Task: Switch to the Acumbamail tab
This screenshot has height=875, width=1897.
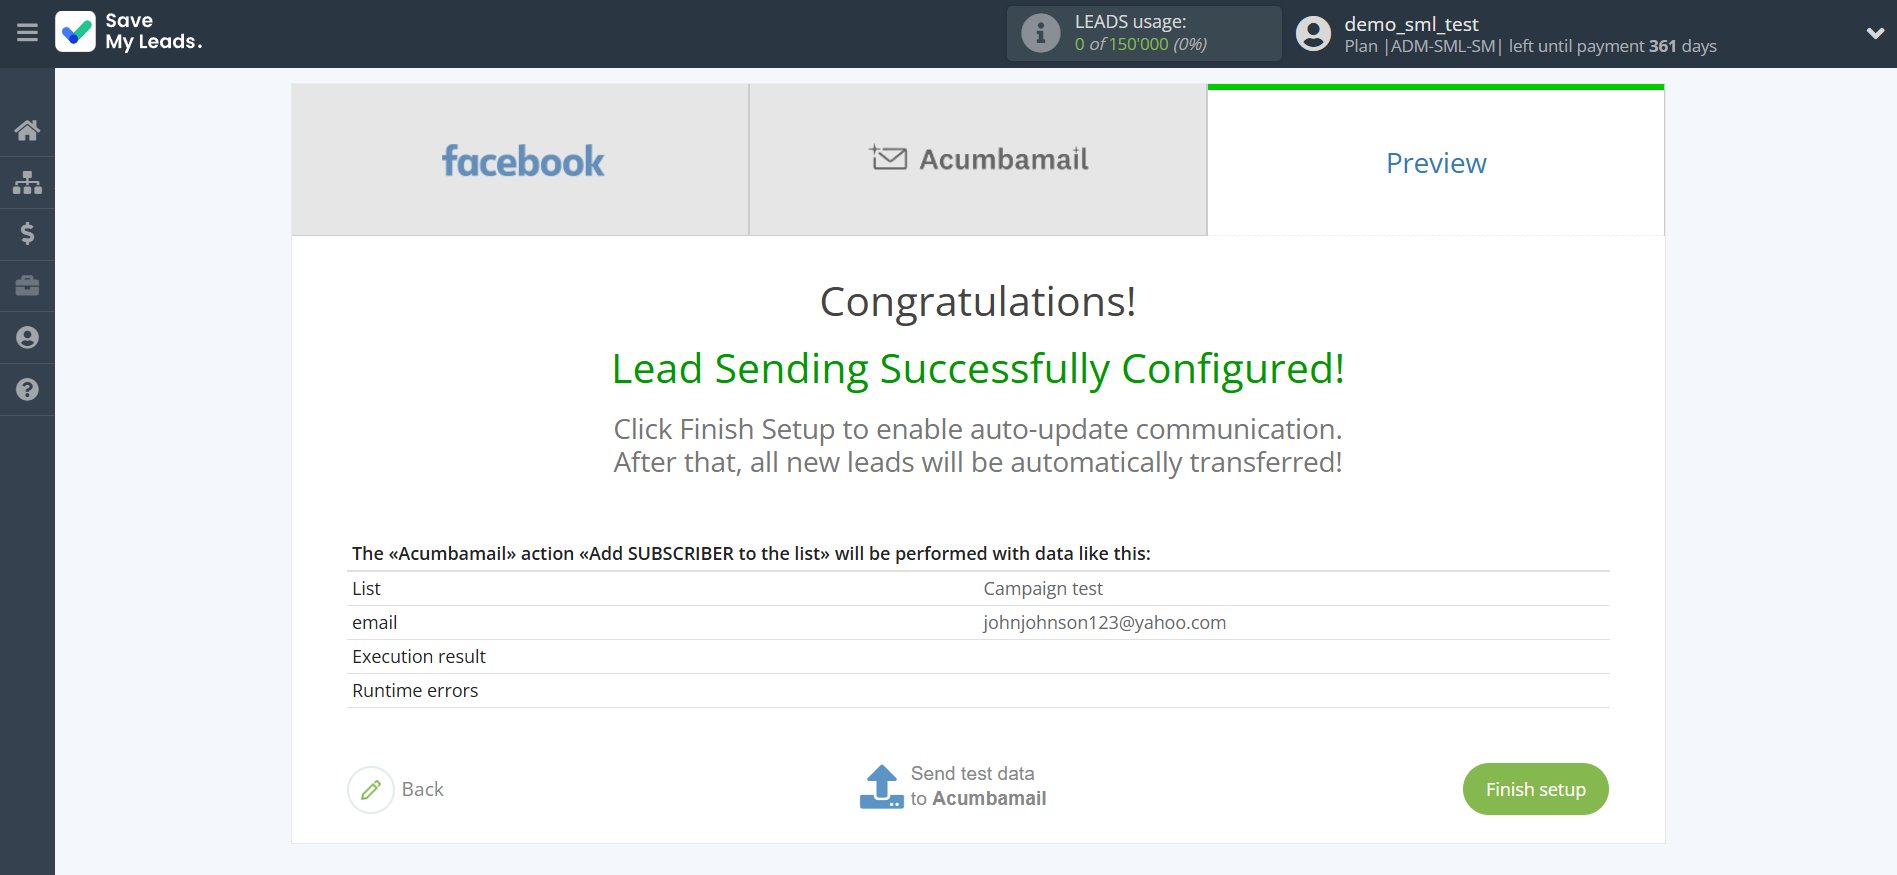Action: click(978, 160)
